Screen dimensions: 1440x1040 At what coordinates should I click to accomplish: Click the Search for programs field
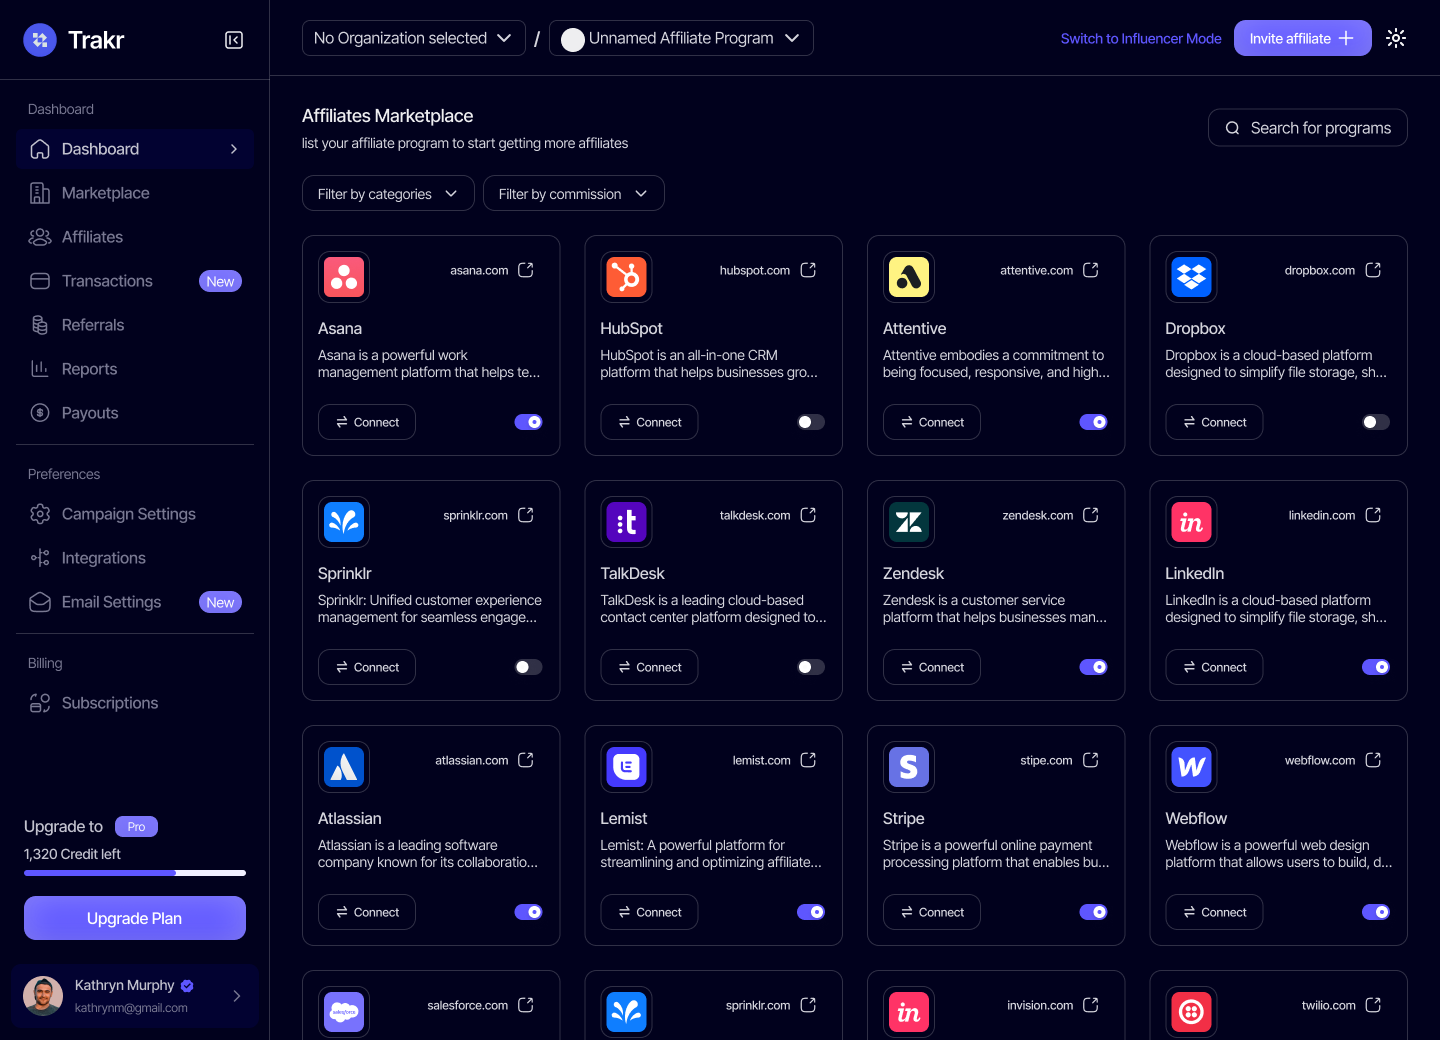coord(1307,128)
